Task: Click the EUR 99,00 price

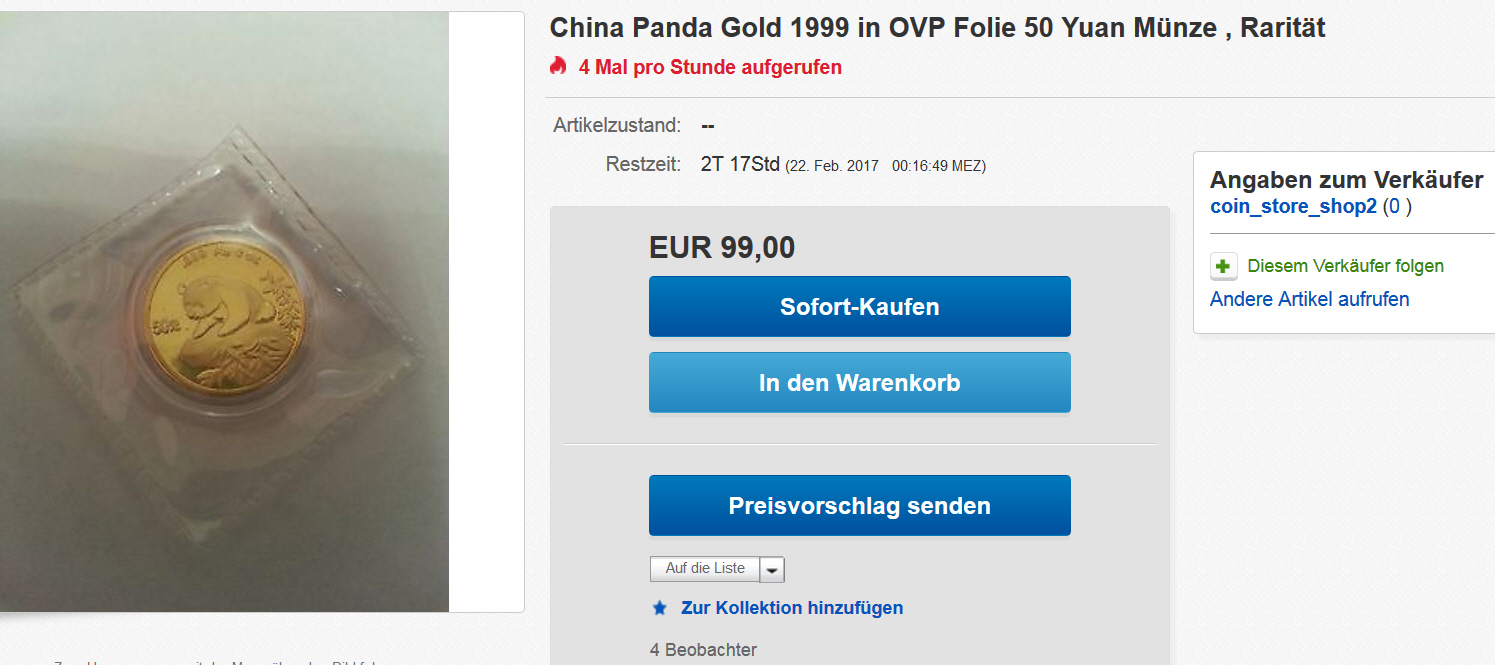Action: point(722,248)
